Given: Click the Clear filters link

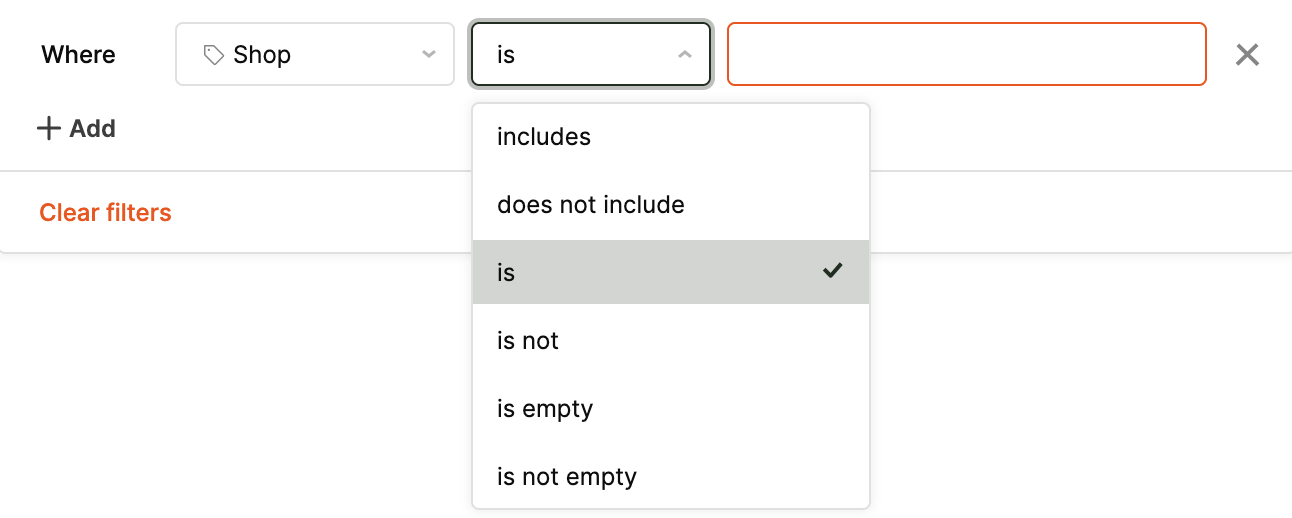Looking at the screenshot, I should [105, 213].
